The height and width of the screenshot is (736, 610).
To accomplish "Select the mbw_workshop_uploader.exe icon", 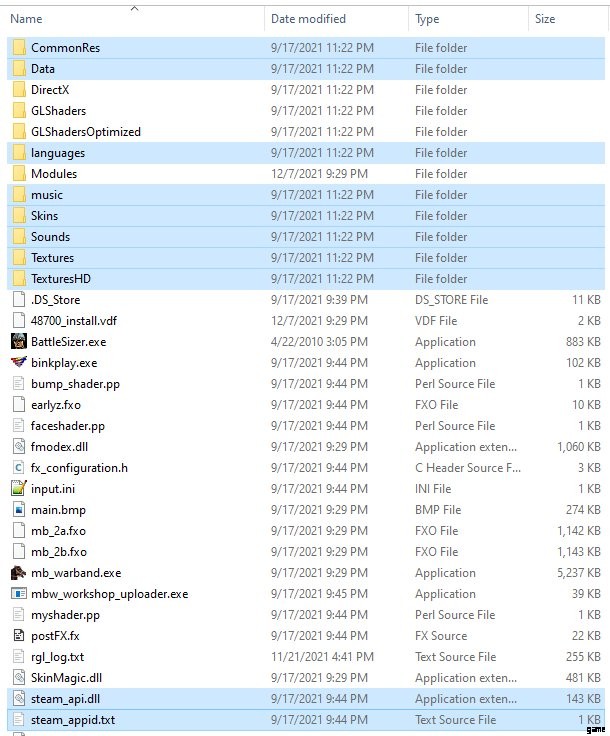I will (18, 594).
